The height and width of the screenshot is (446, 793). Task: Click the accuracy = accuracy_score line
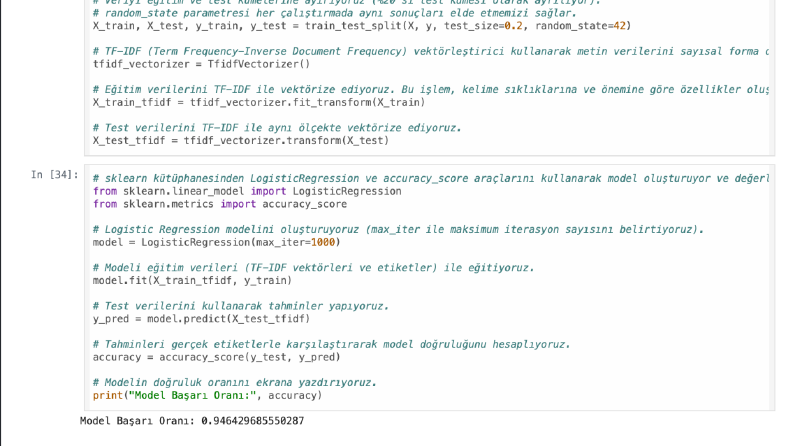[x=216, y=357]
